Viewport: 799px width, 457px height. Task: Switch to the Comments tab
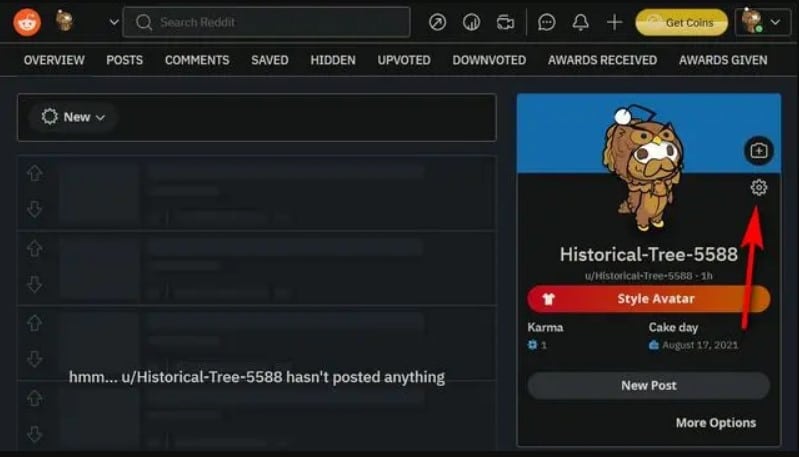coord(197,60)
